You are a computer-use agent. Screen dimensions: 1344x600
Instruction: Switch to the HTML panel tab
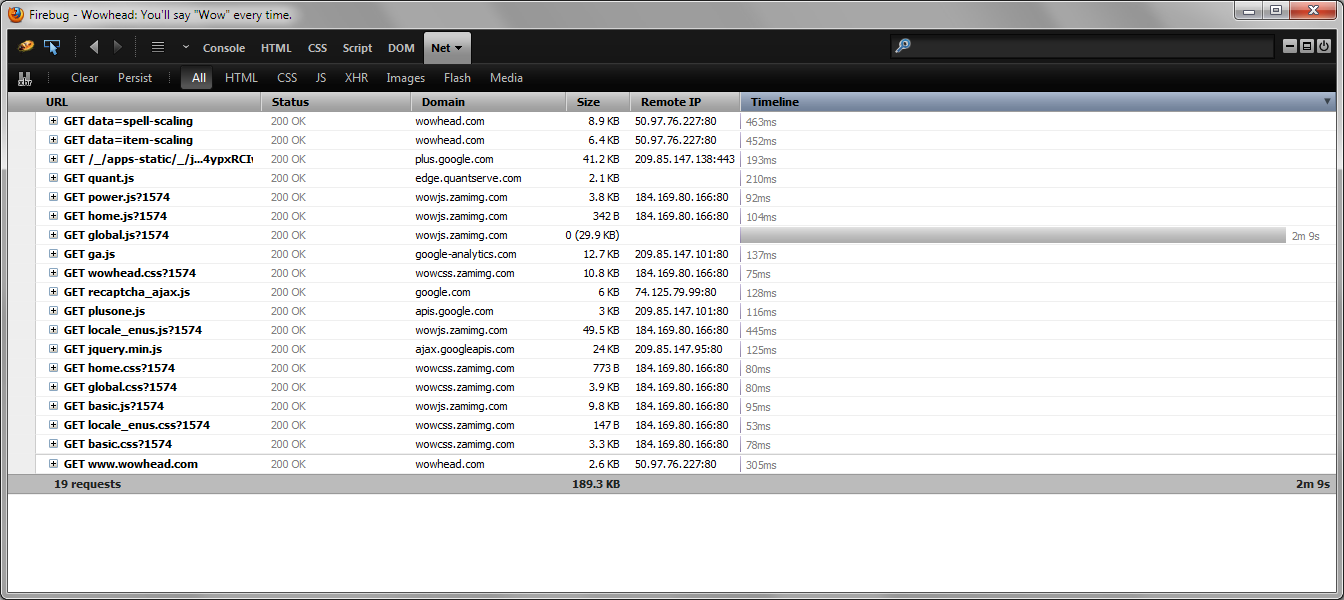click(x=276, y=48)
